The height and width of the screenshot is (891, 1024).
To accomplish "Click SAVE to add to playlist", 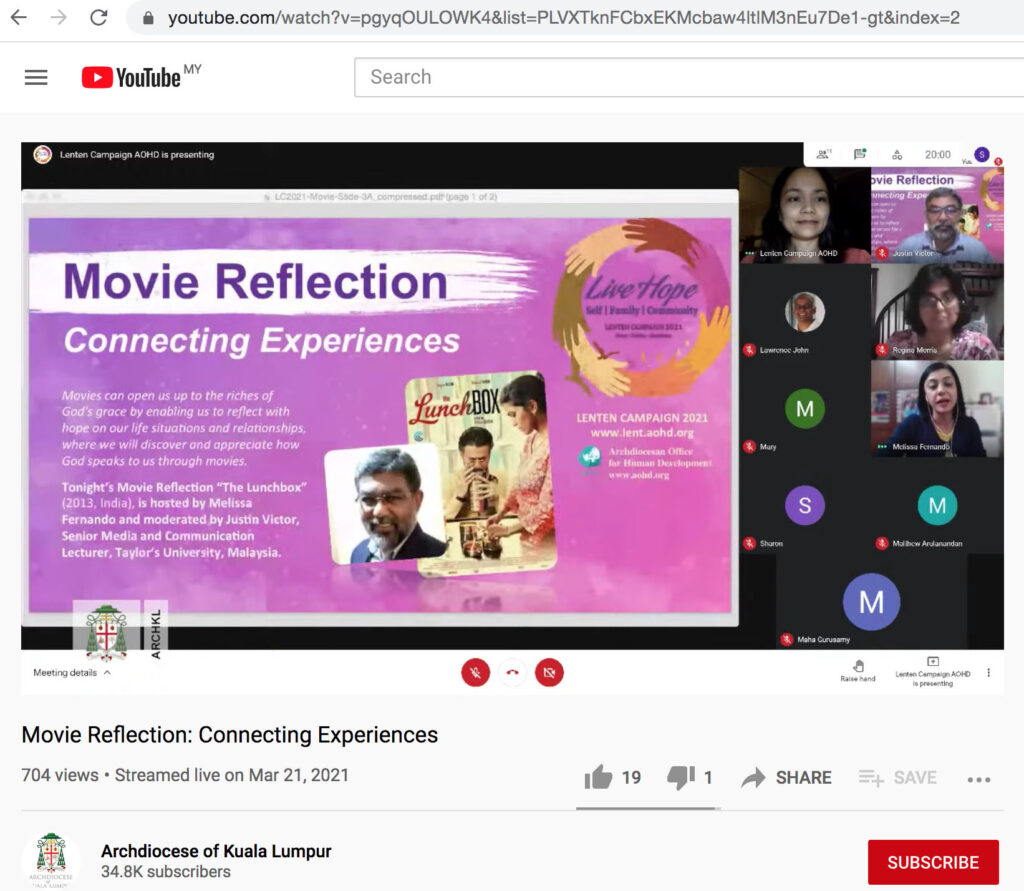I will tap(897, 778).
